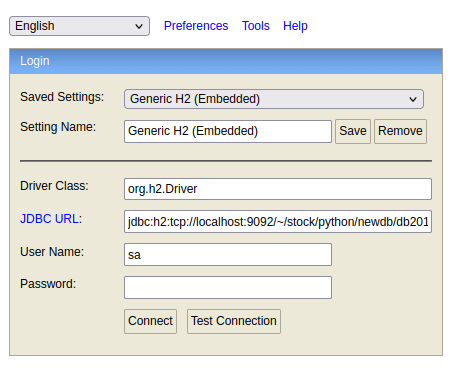This screenshot has width=462, height=370.
Task: Open the Help link
Action: pos(295,26)
